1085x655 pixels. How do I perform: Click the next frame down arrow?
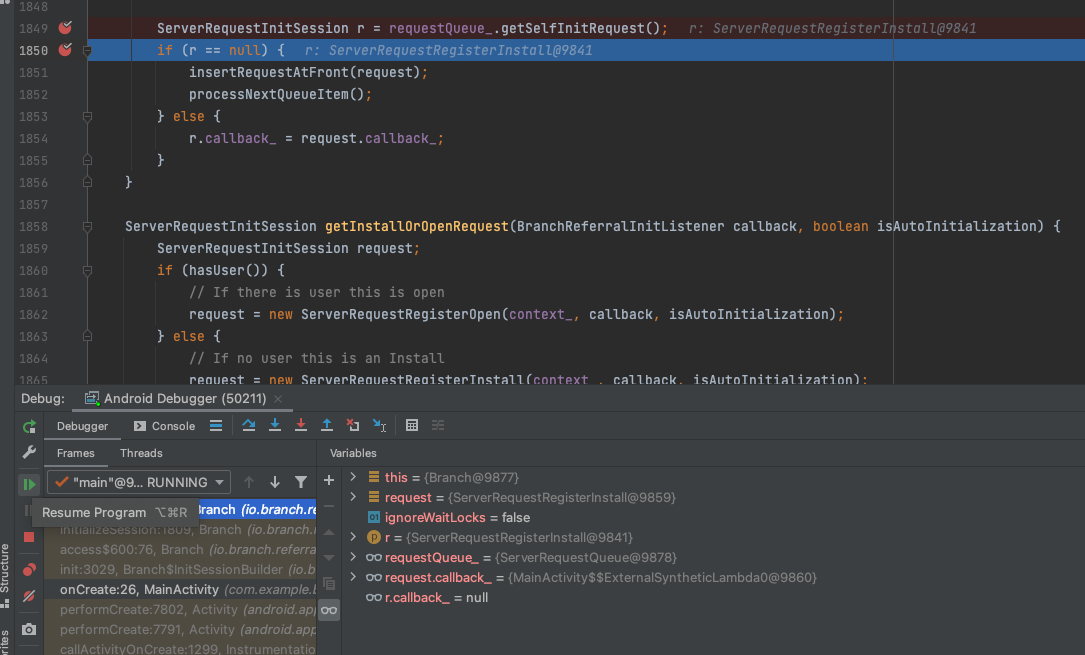[275, 482]
